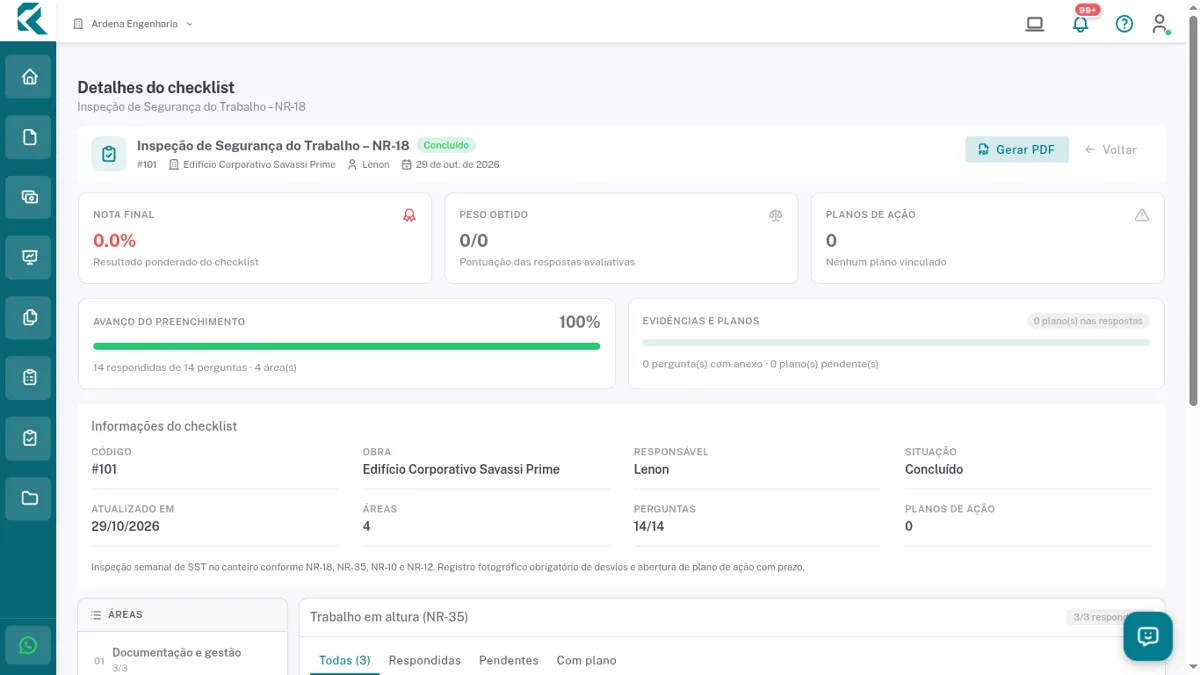Click the '0 plano(s) nas respostas' badge
The height and width of the screenshot is (675, 1200).
[1088, 321]
